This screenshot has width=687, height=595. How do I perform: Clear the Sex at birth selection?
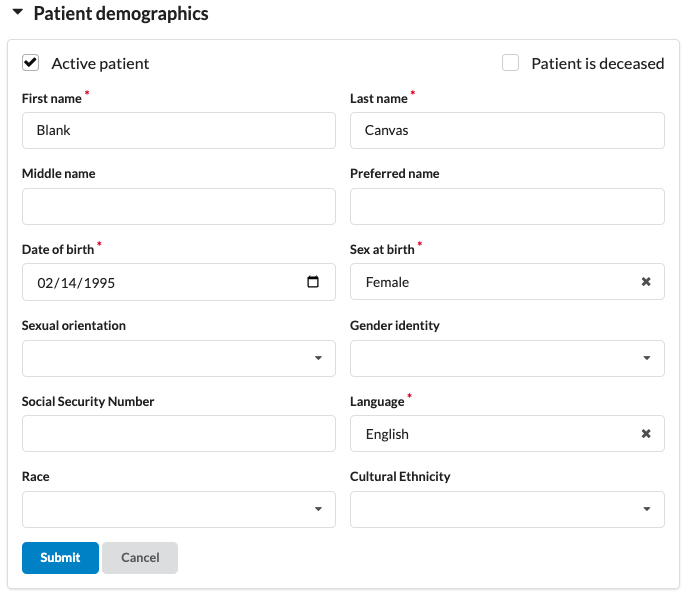click(646, 282)
